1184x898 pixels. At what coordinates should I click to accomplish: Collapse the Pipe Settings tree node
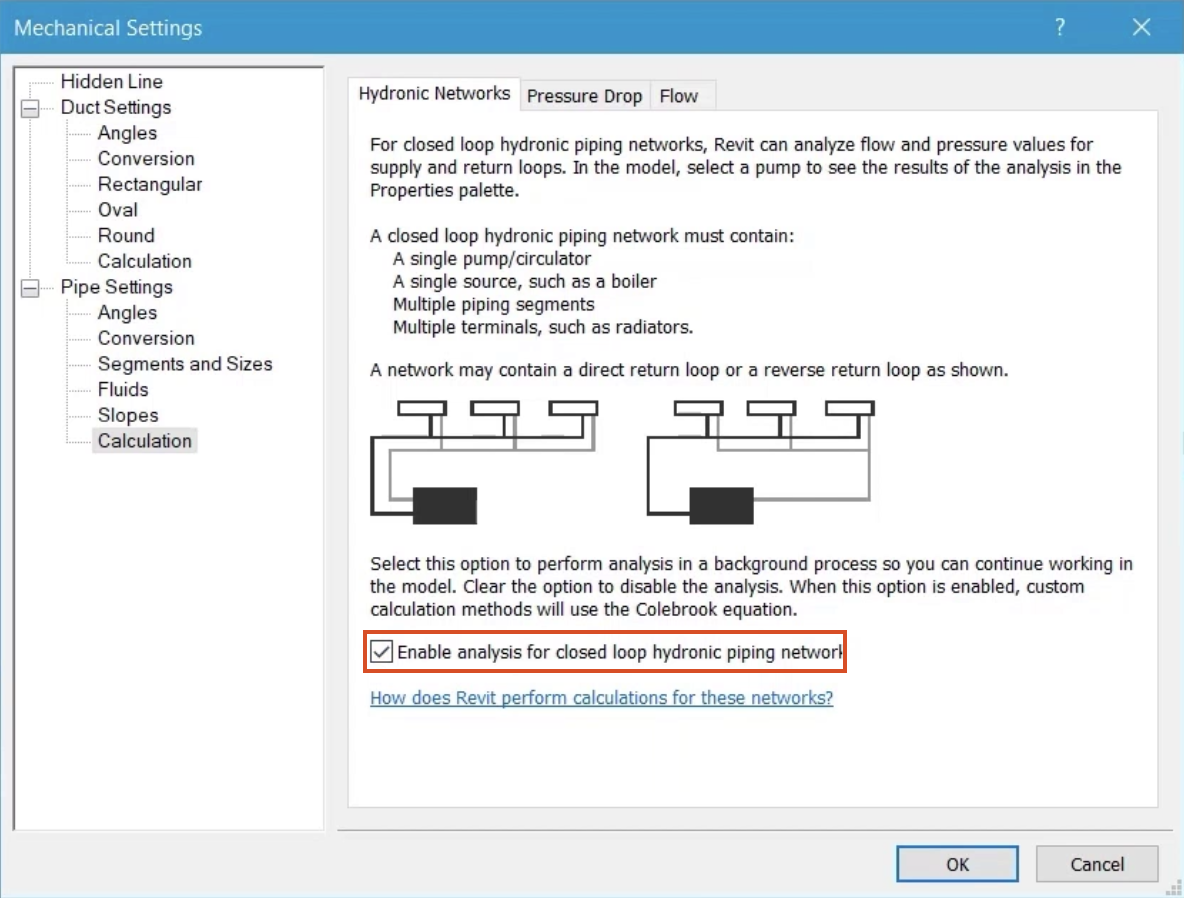click(x=30, y=288)
